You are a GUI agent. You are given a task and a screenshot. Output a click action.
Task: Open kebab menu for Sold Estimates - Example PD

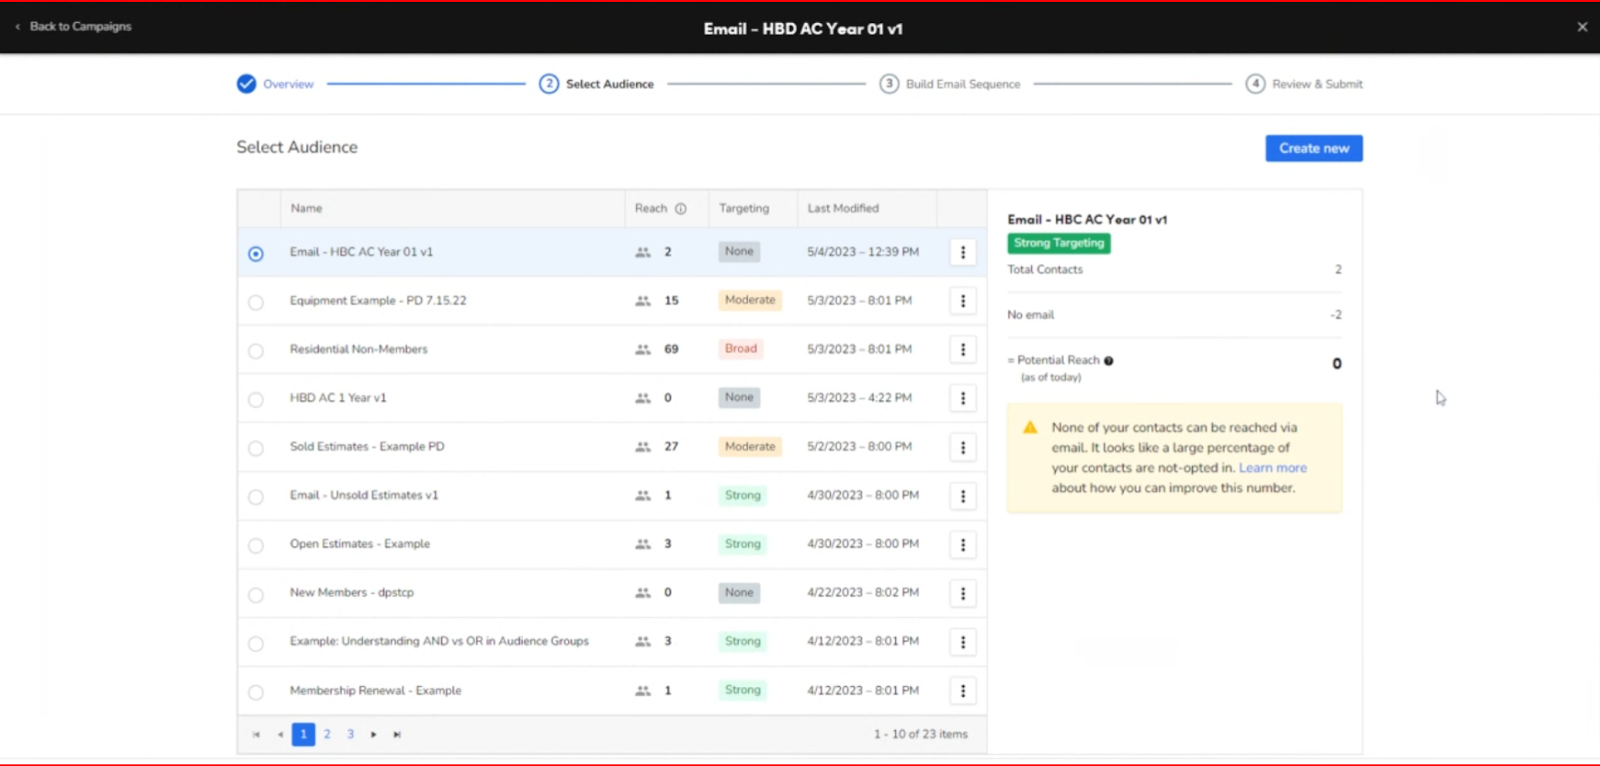pos(963,447)
